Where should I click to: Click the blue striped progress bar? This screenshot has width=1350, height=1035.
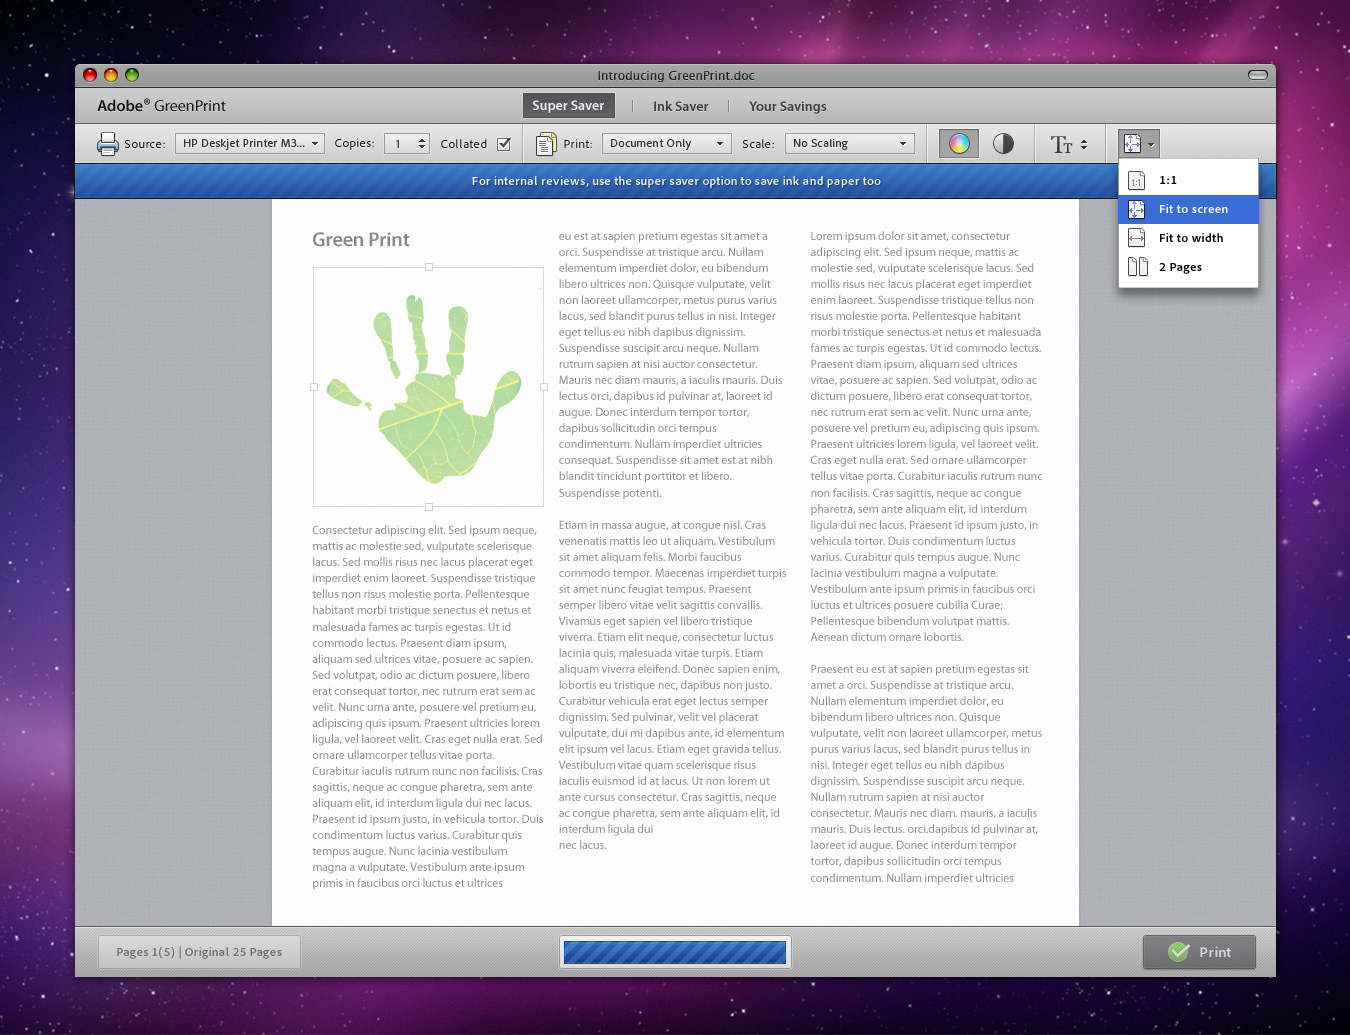(675, 952)
